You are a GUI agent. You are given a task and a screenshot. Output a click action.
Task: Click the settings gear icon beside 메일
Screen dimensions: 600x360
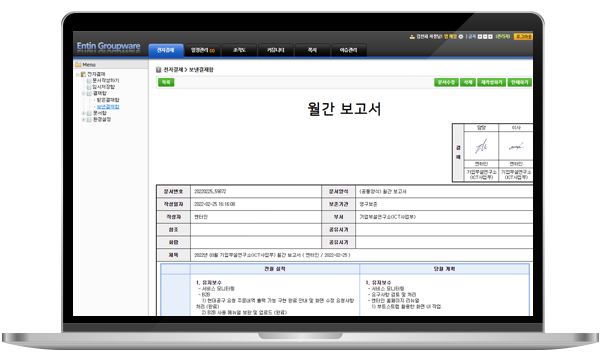(x=461, y=37)
